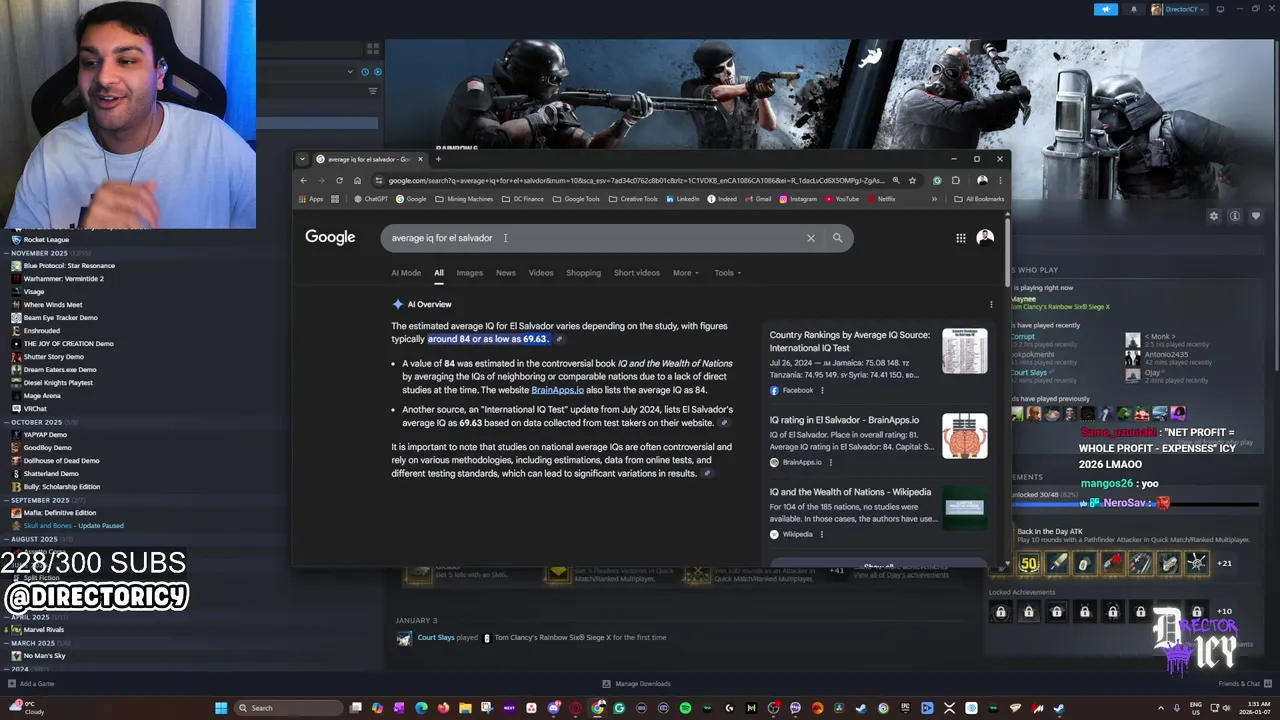1280x720 pixels.
Task: Expand the Tools search dropdown
Action: coord(728,273)
